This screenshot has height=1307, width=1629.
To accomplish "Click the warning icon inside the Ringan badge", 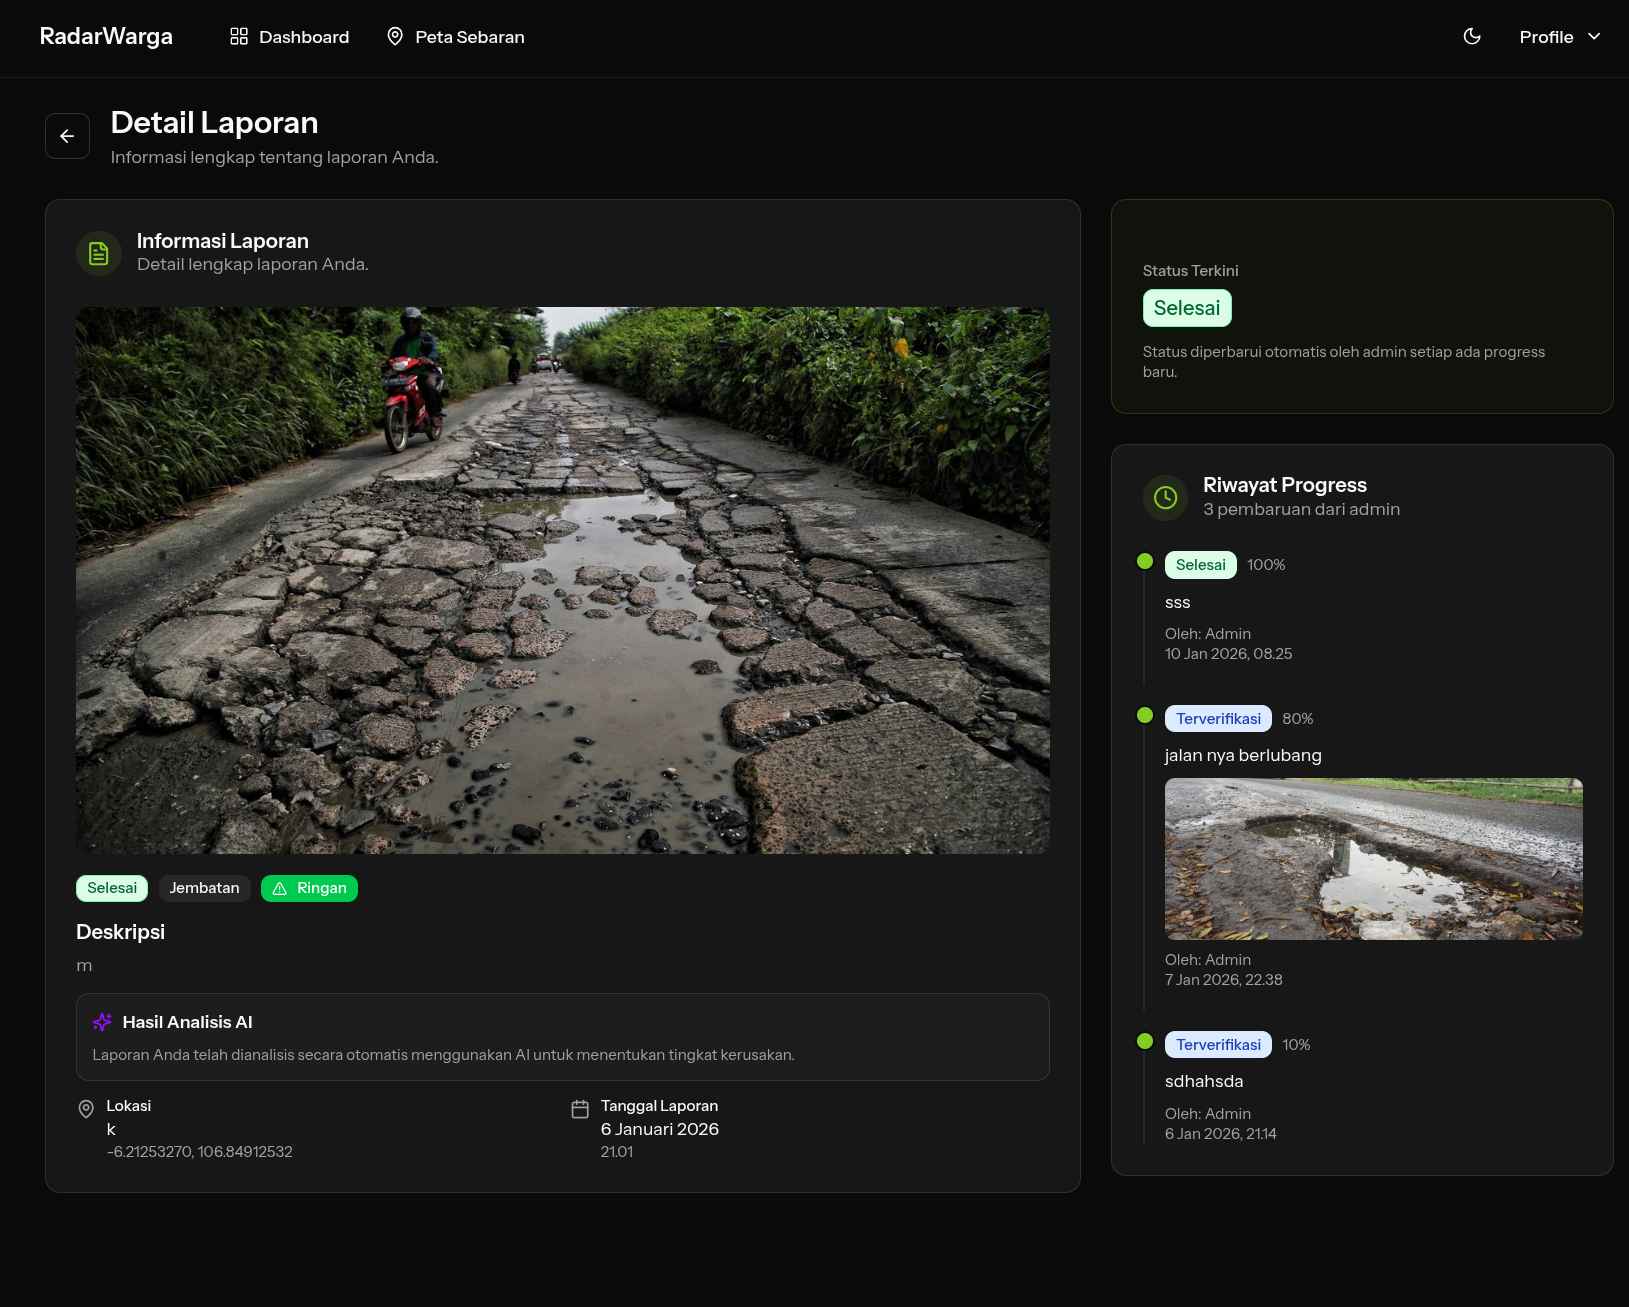I will 277,888.
